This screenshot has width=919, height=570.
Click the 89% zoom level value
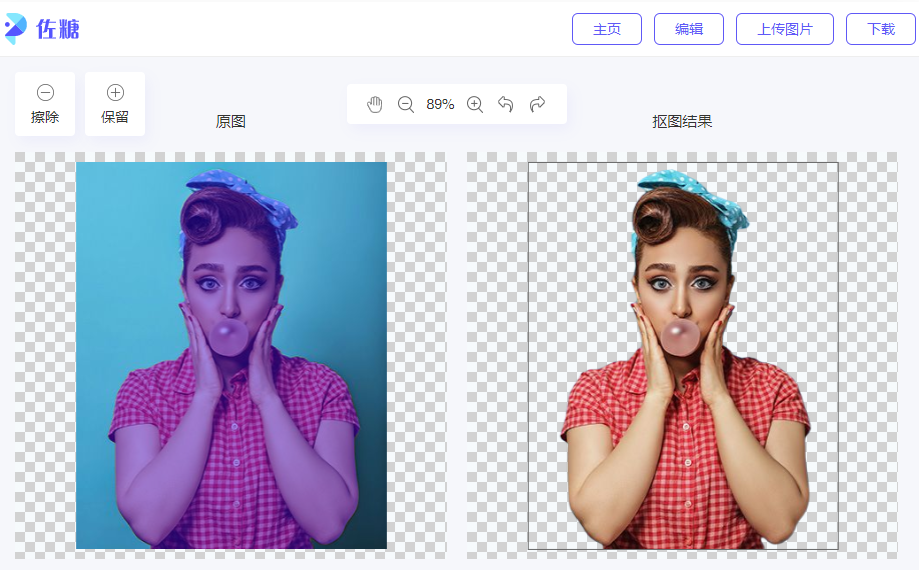[x=440, y=104]
